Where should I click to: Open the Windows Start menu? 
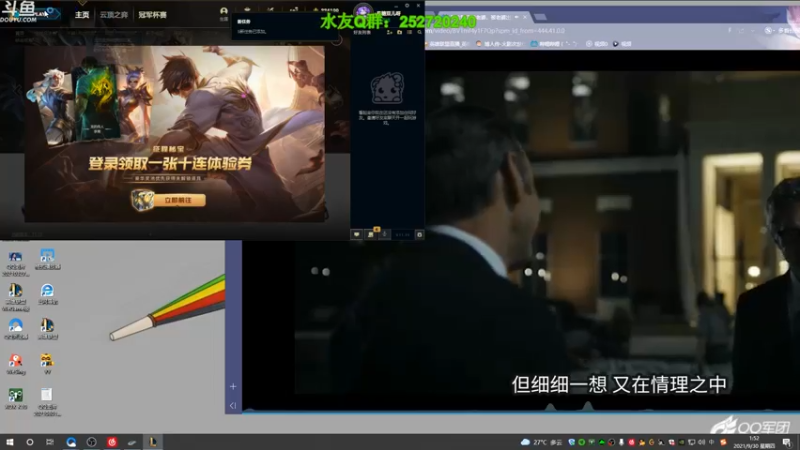[9, 442]
